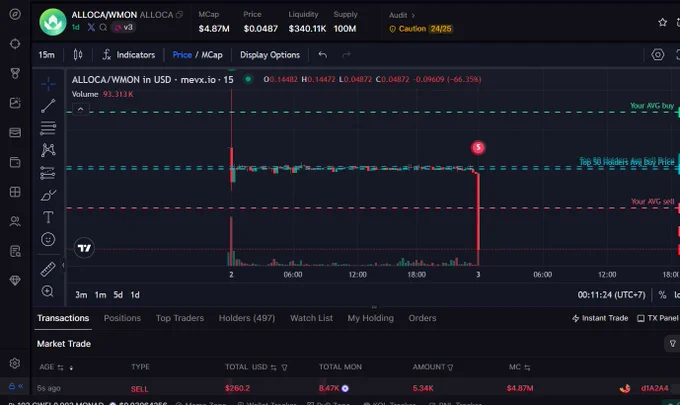
Task: Collapse the chart legend with chevron
Action: point(81,109)
